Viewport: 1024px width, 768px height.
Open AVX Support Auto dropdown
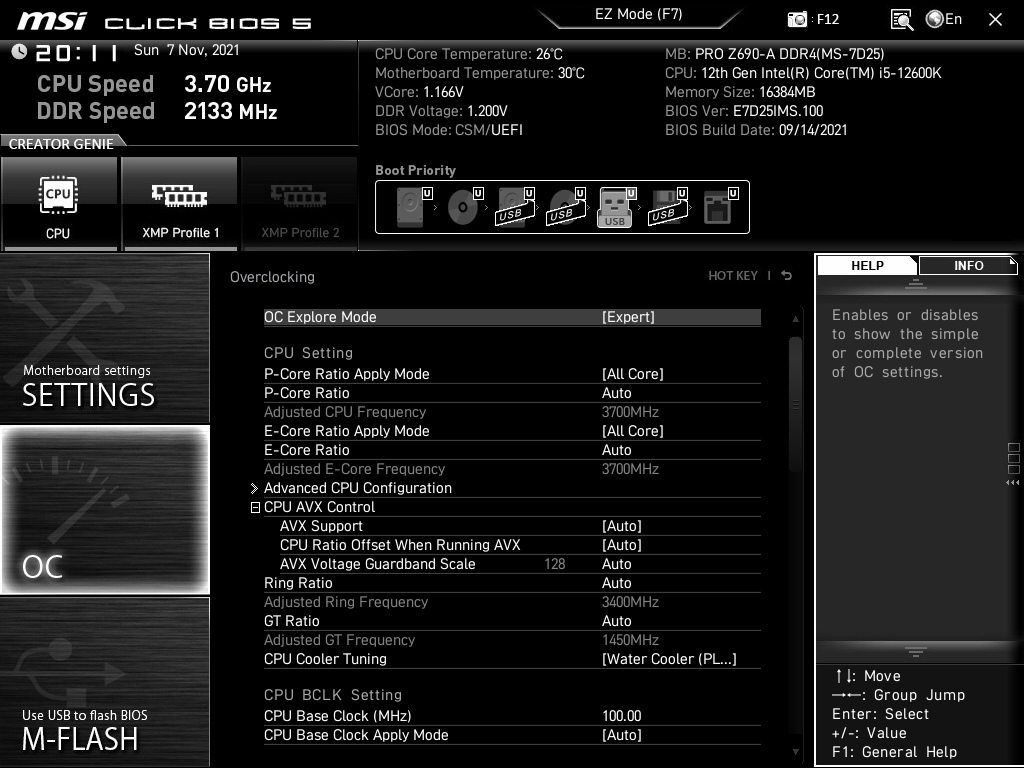(520, 526)
